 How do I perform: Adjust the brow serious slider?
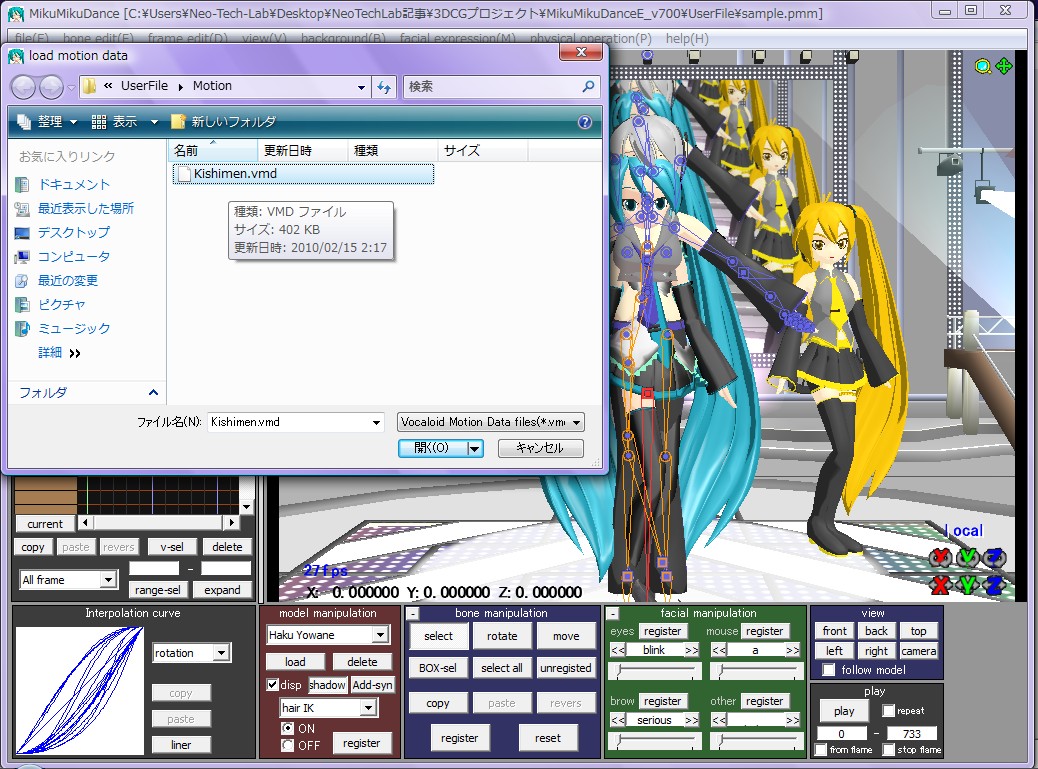coord(655,741)
